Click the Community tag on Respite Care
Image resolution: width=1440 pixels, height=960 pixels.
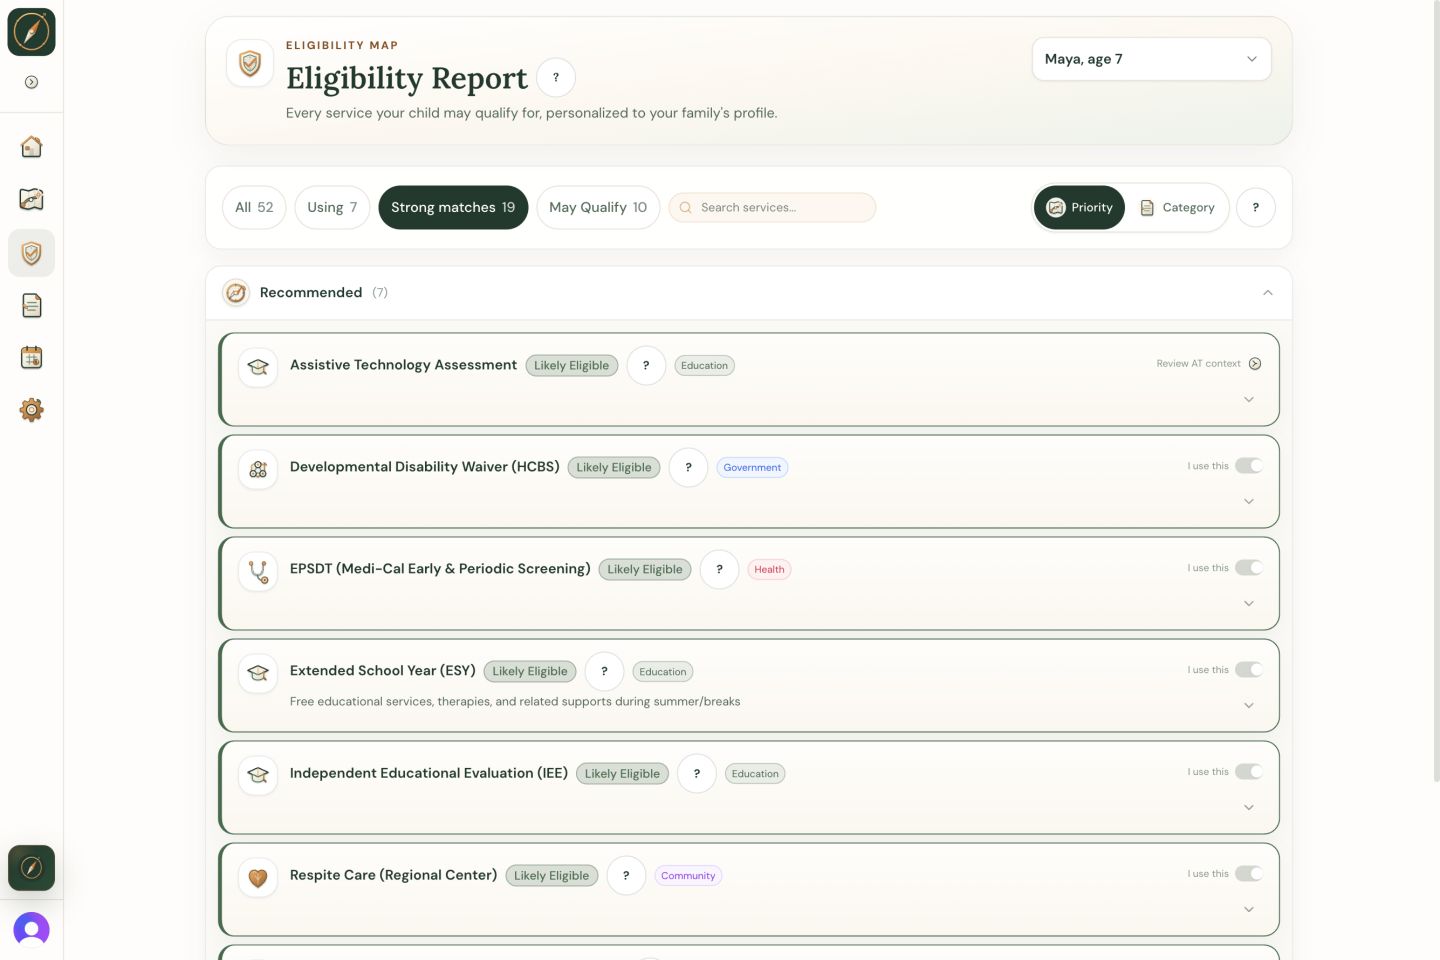(x=688, y=876)
